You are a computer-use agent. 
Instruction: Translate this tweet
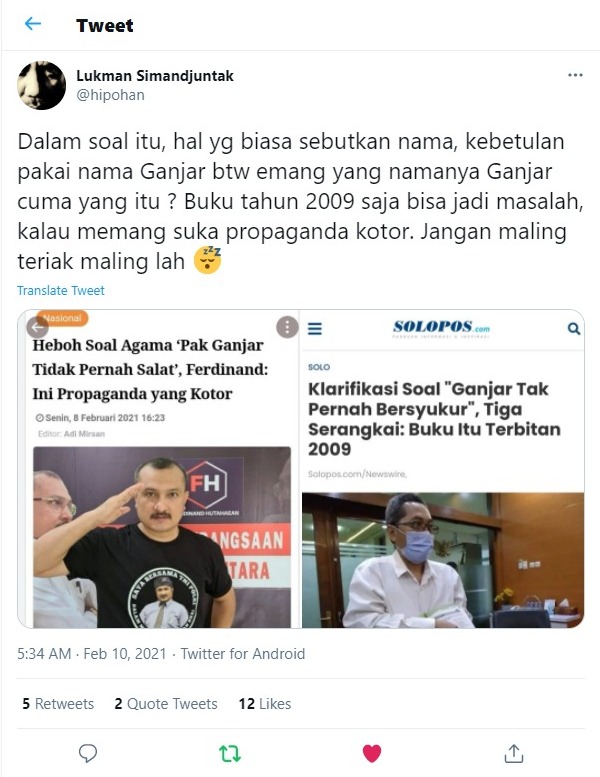[x=61, y=290]
